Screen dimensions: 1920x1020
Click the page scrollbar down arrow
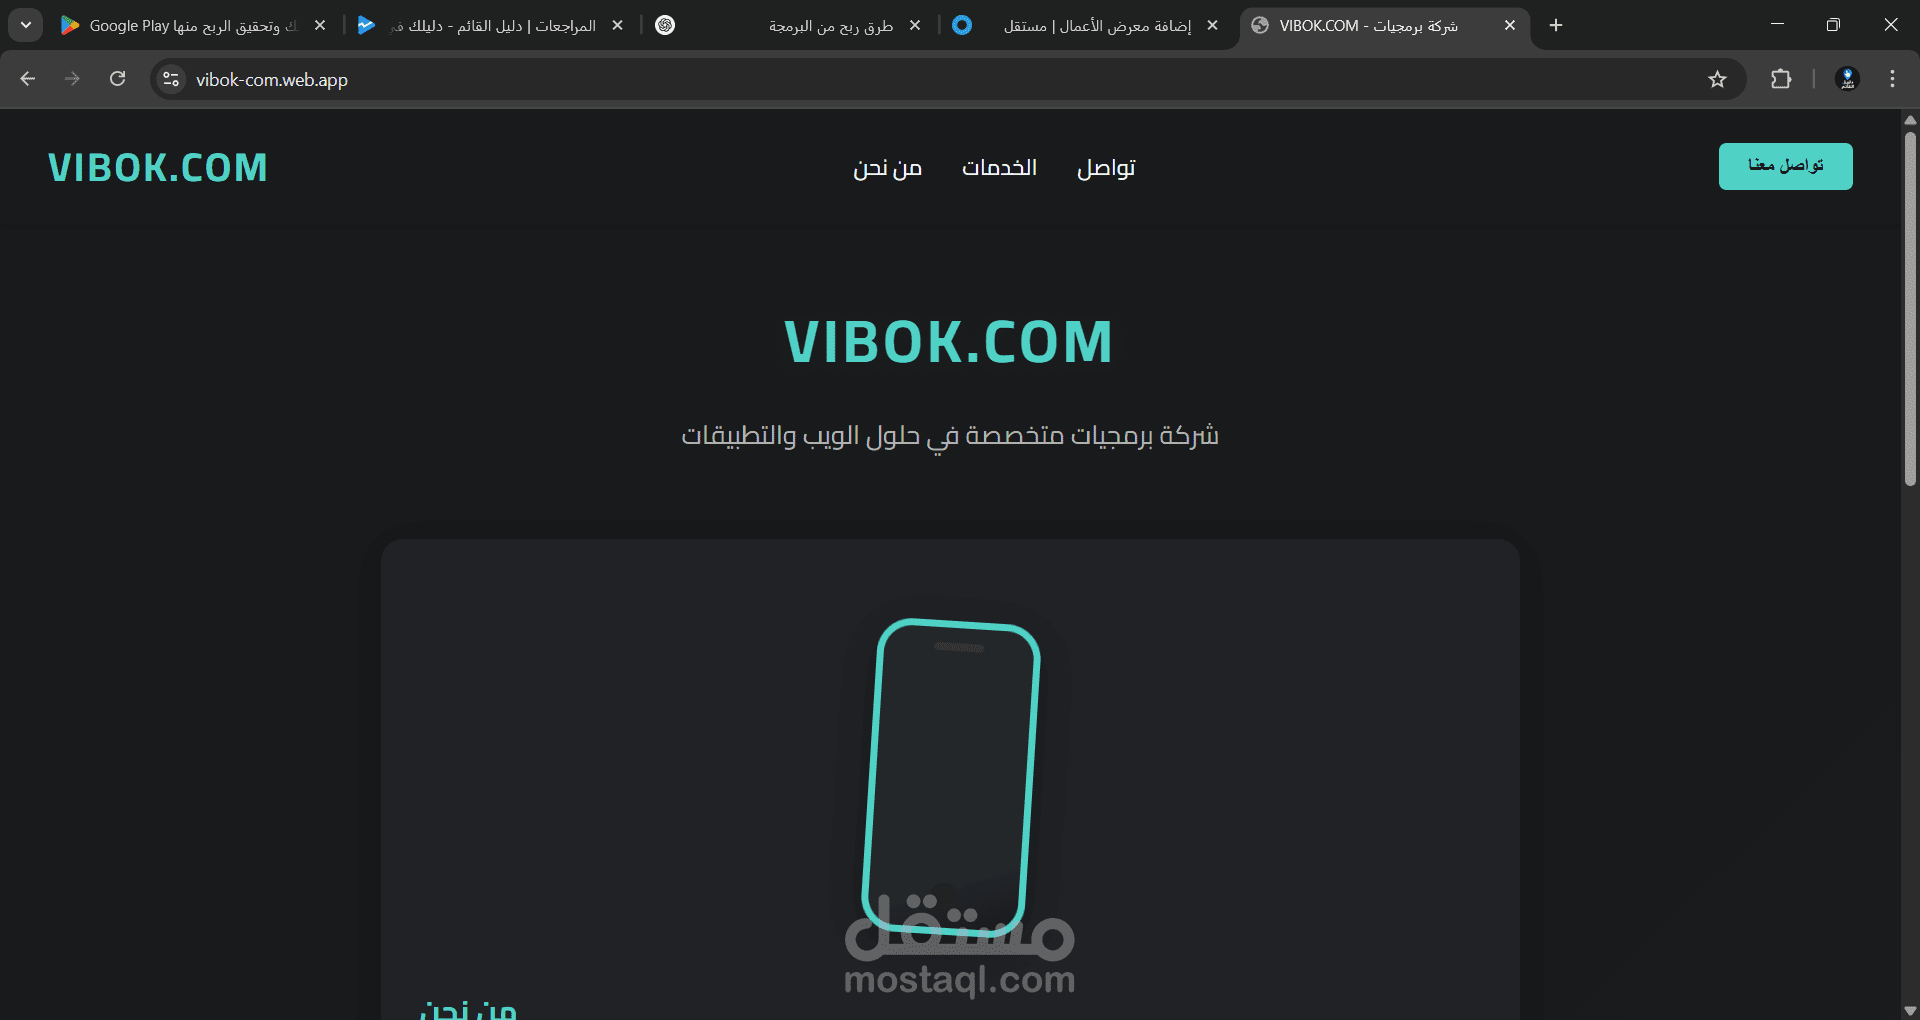pyautogui.click(x=1910, y=1011)
